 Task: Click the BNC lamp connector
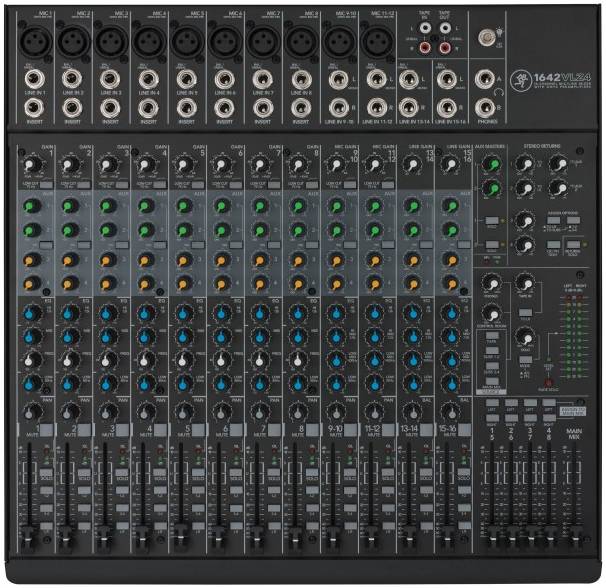(487, 37)
